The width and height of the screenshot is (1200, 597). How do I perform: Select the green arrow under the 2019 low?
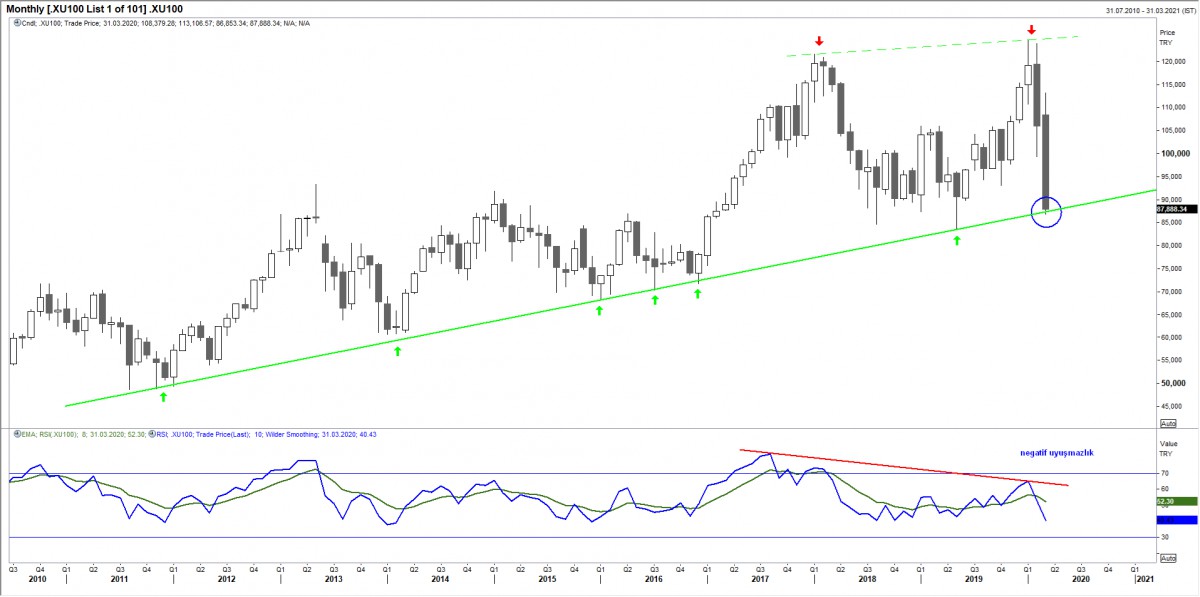[x=957, y=241]
